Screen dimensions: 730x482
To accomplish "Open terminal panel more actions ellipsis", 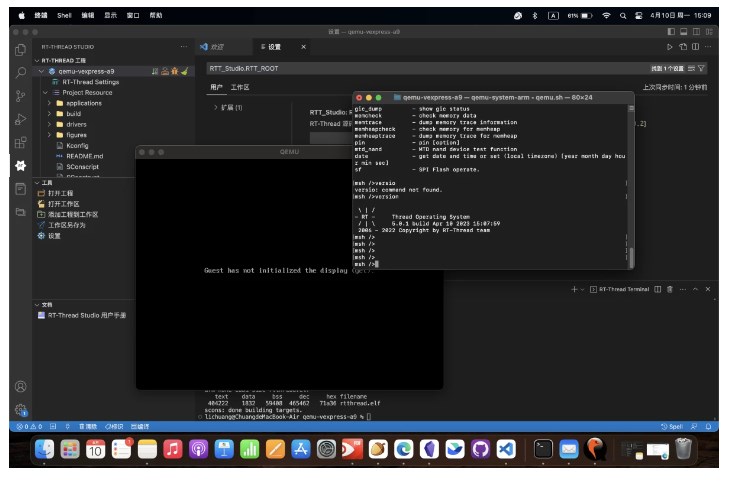I will point(683,289).
